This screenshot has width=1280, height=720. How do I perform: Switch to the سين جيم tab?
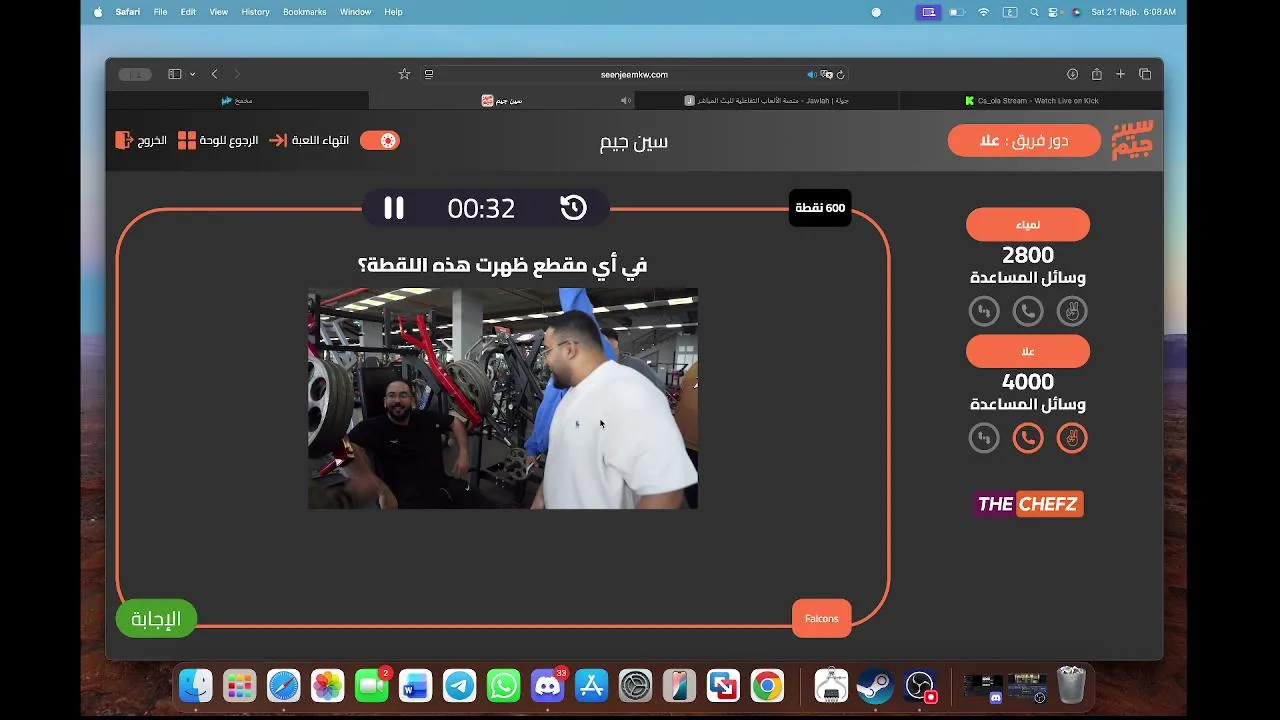[x=502, y=100]
